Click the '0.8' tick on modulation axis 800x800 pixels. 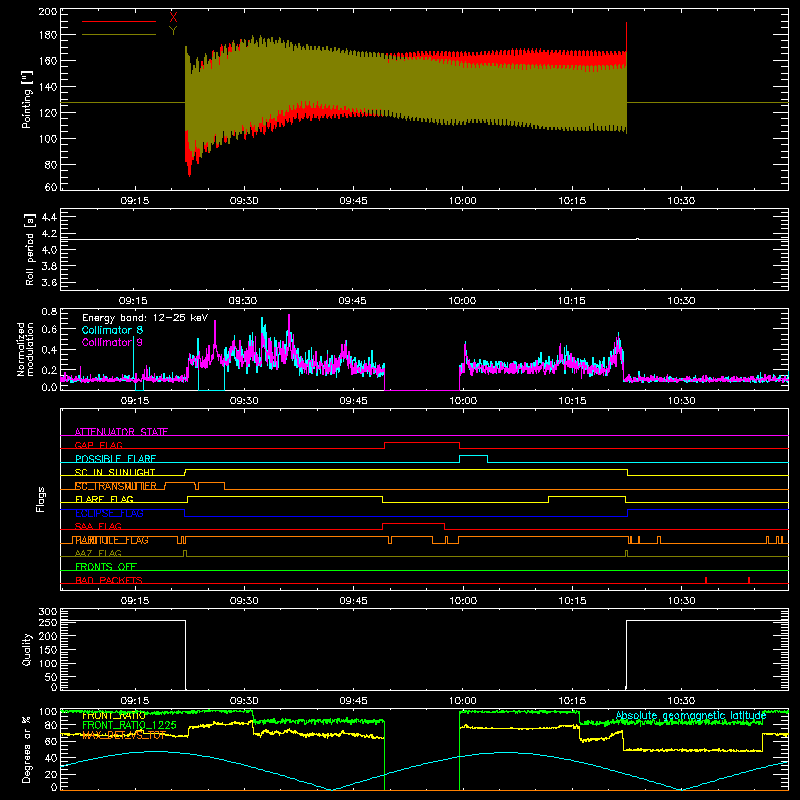point(49,311)
